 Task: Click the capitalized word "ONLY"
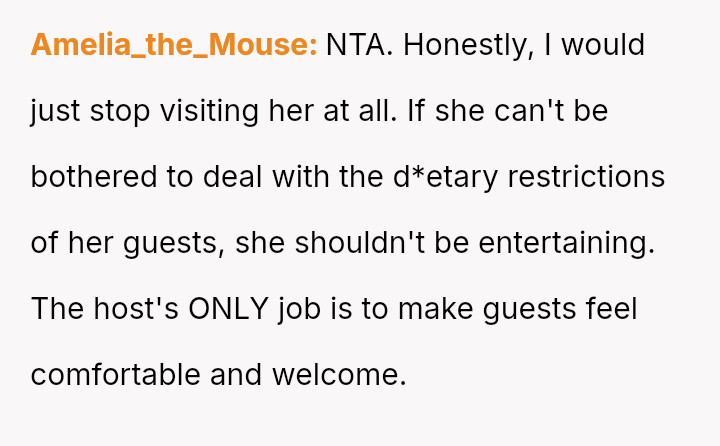tap(228, 309)
